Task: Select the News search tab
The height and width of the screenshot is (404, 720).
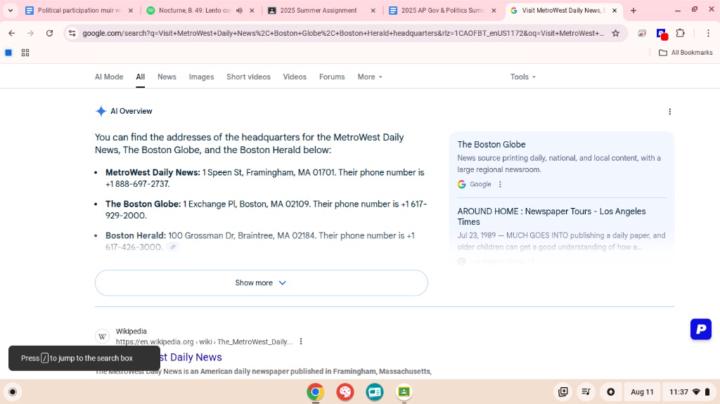Action: click(x=167, y=77)
